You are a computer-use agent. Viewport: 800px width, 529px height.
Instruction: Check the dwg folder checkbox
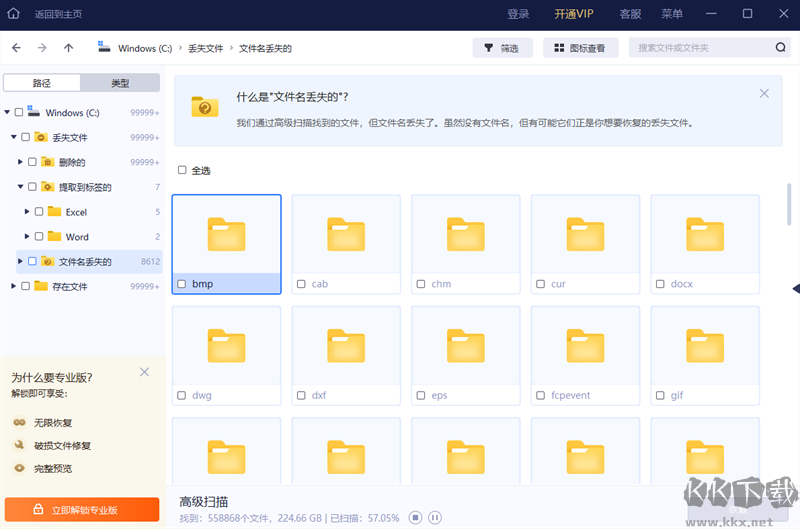tap(182, 395)
